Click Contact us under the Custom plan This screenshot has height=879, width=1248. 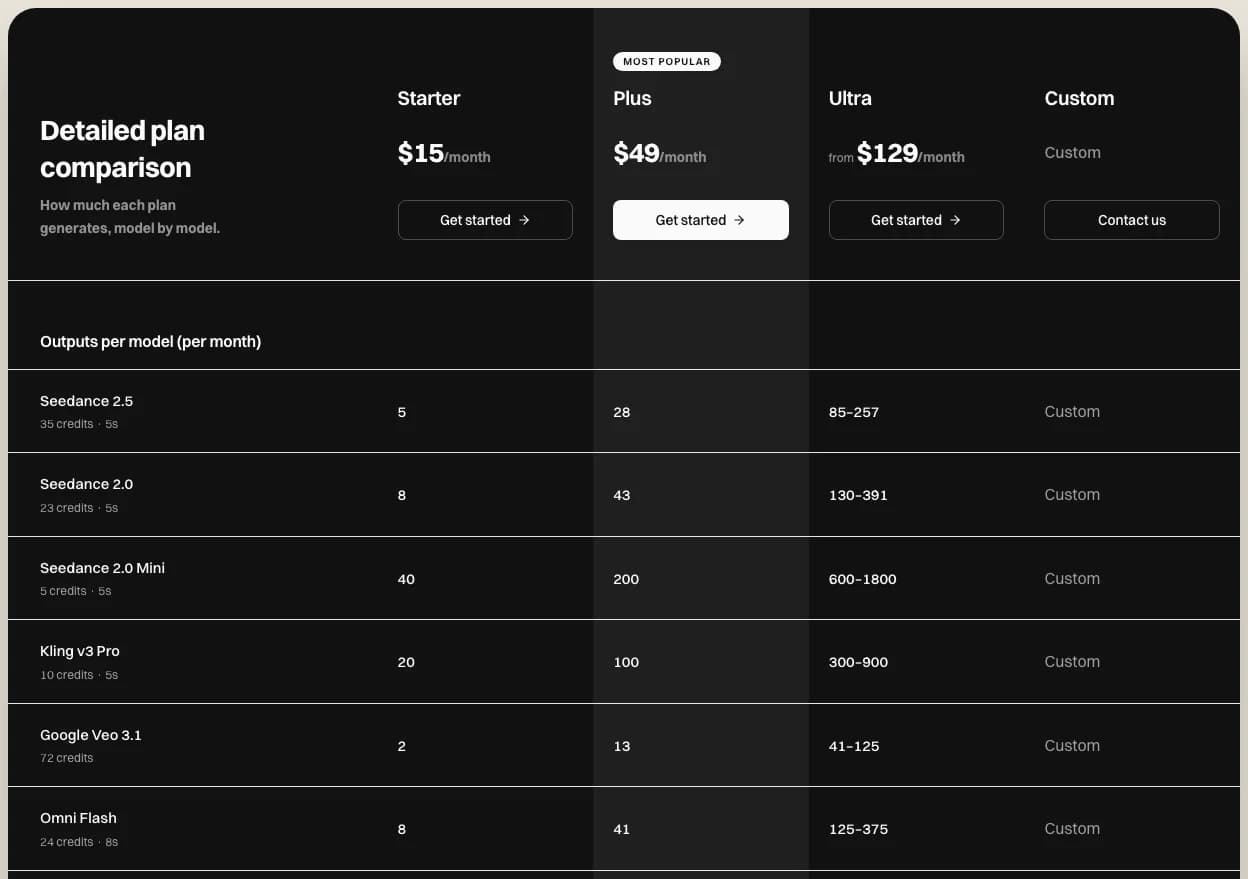click(1132, 220)
